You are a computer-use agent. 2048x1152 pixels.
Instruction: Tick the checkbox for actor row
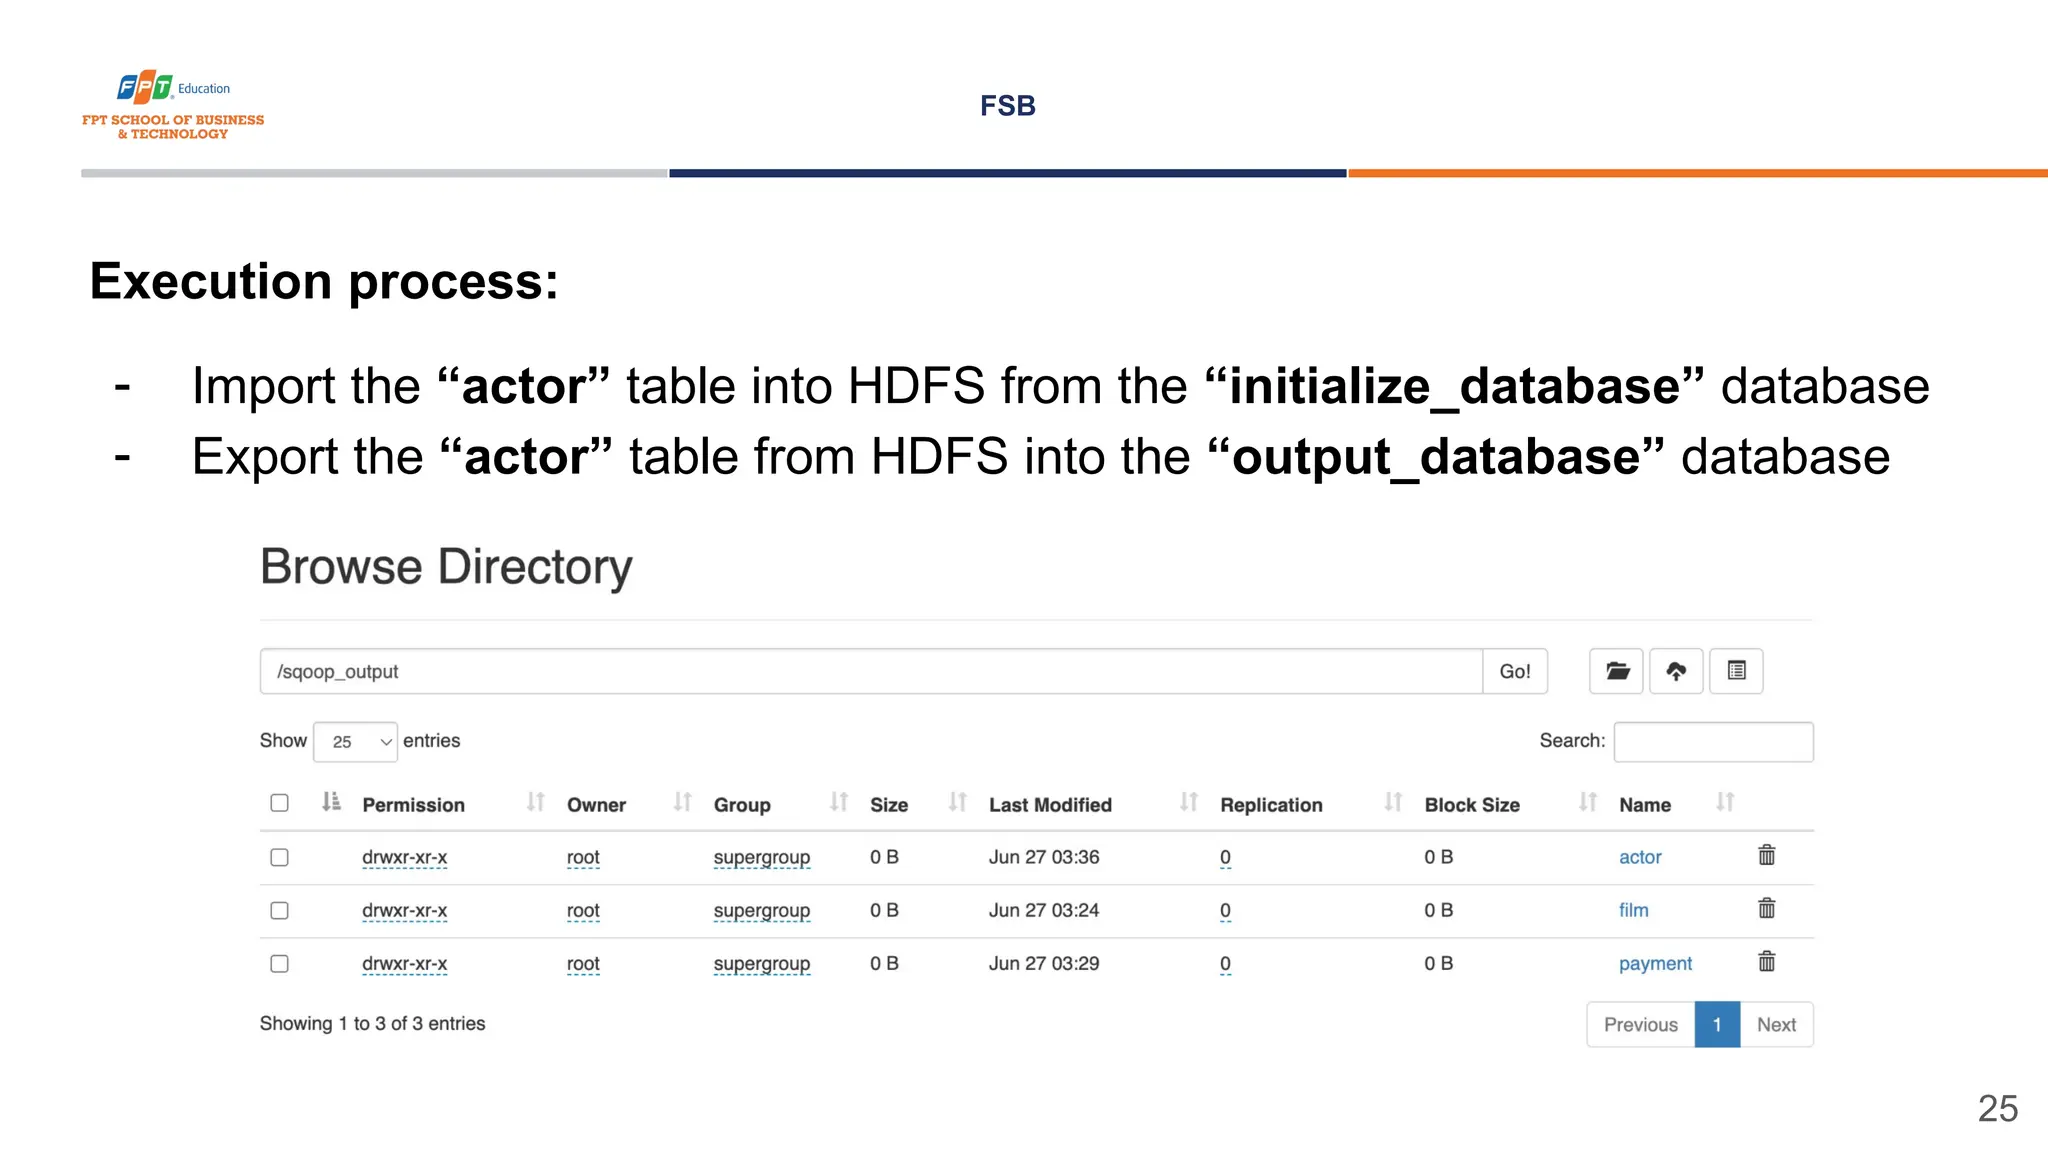coord(280,858)
